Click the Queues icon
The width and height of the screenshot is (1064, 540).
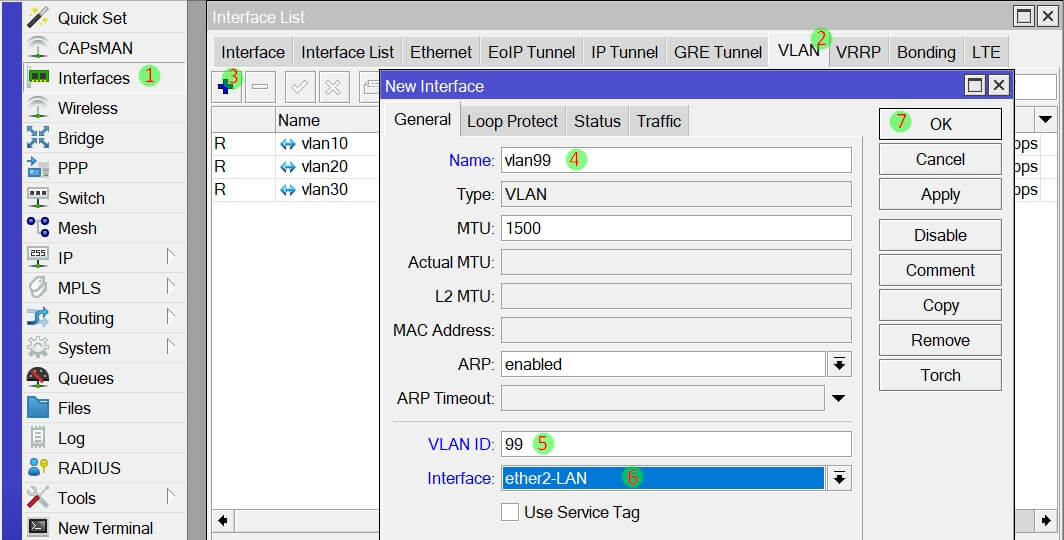click(x=39, y=378)
